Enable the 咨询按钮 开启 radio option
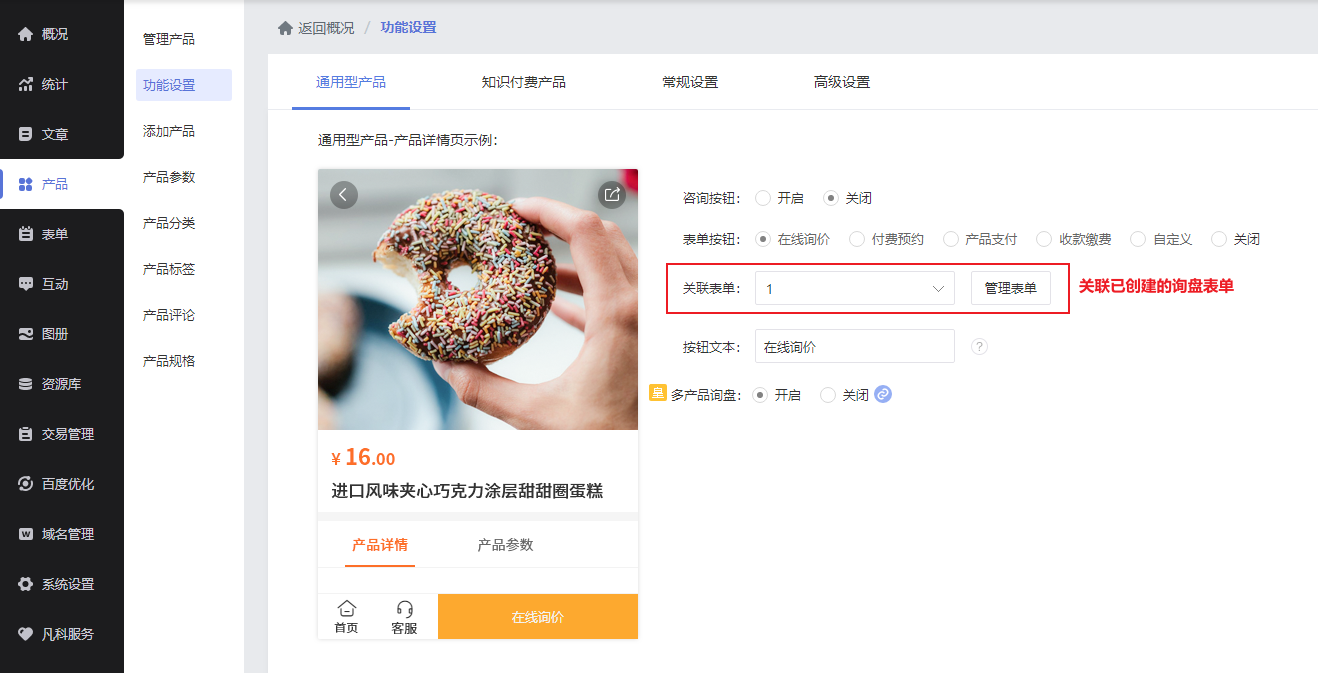Viewport: 1318px width, 673px height. click(x=763, y=198)
